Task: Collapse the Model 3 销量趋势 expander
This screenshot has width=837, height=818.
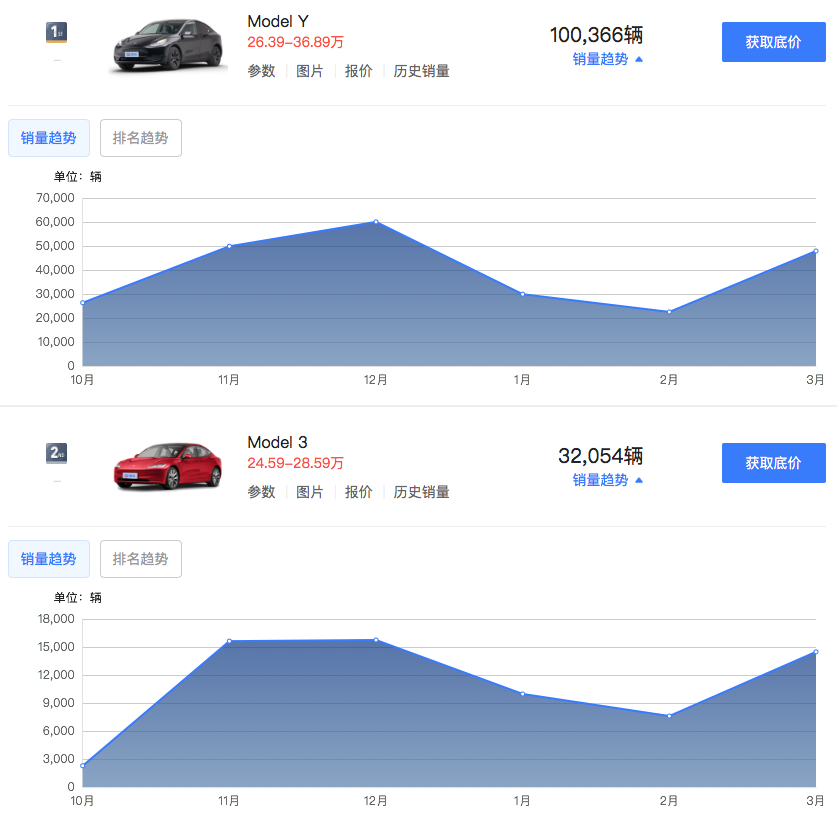Action: point(607,479)
